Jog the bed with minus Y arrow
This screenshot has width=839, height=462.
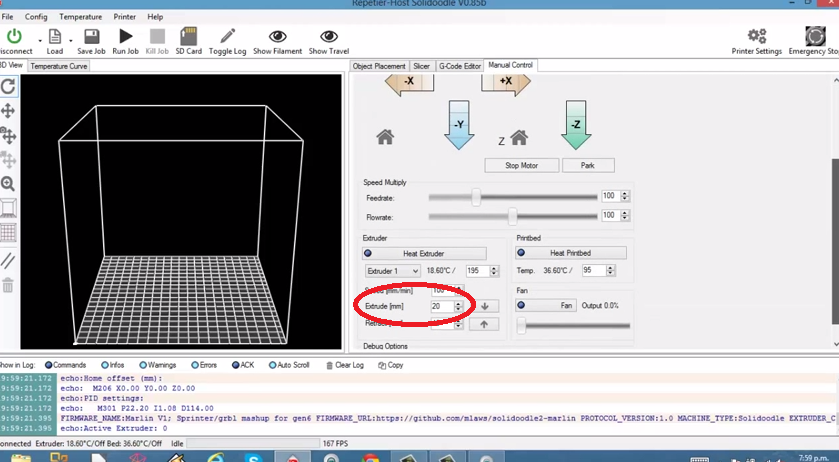pyautogui.click(x=459, y=125)
